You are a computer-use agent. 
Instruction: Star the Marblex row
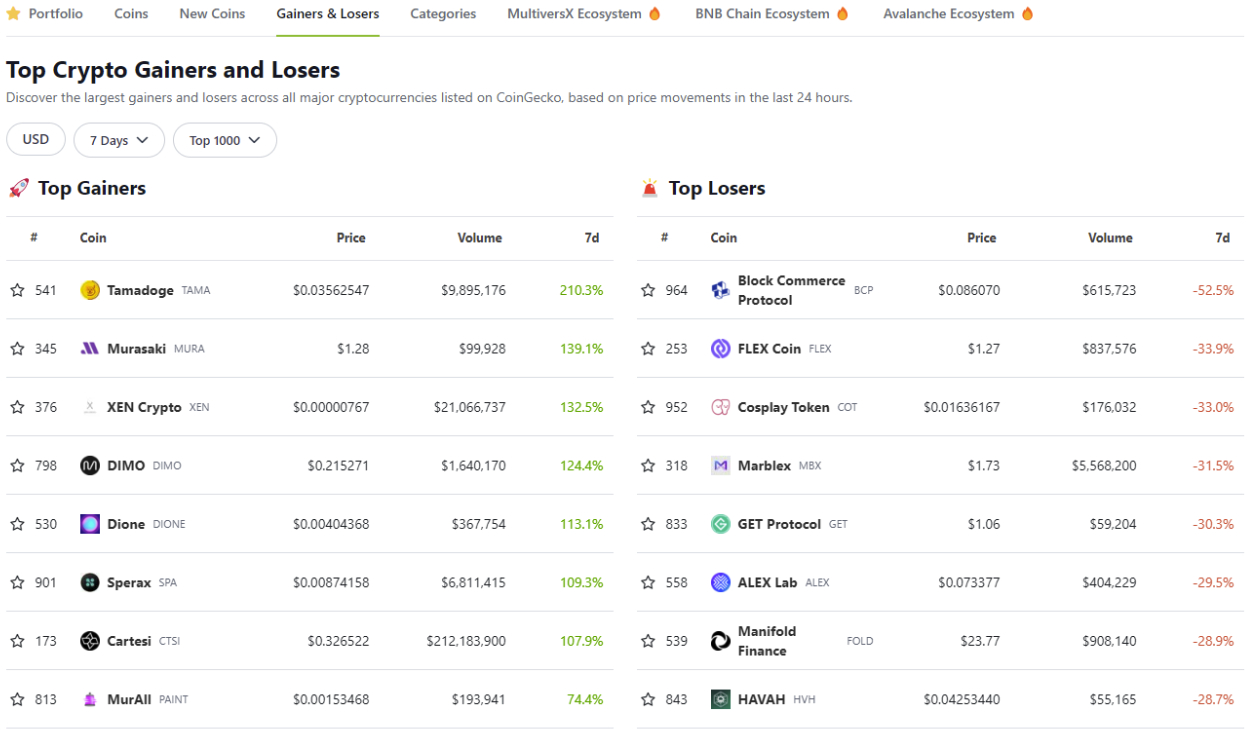[648, 465]
